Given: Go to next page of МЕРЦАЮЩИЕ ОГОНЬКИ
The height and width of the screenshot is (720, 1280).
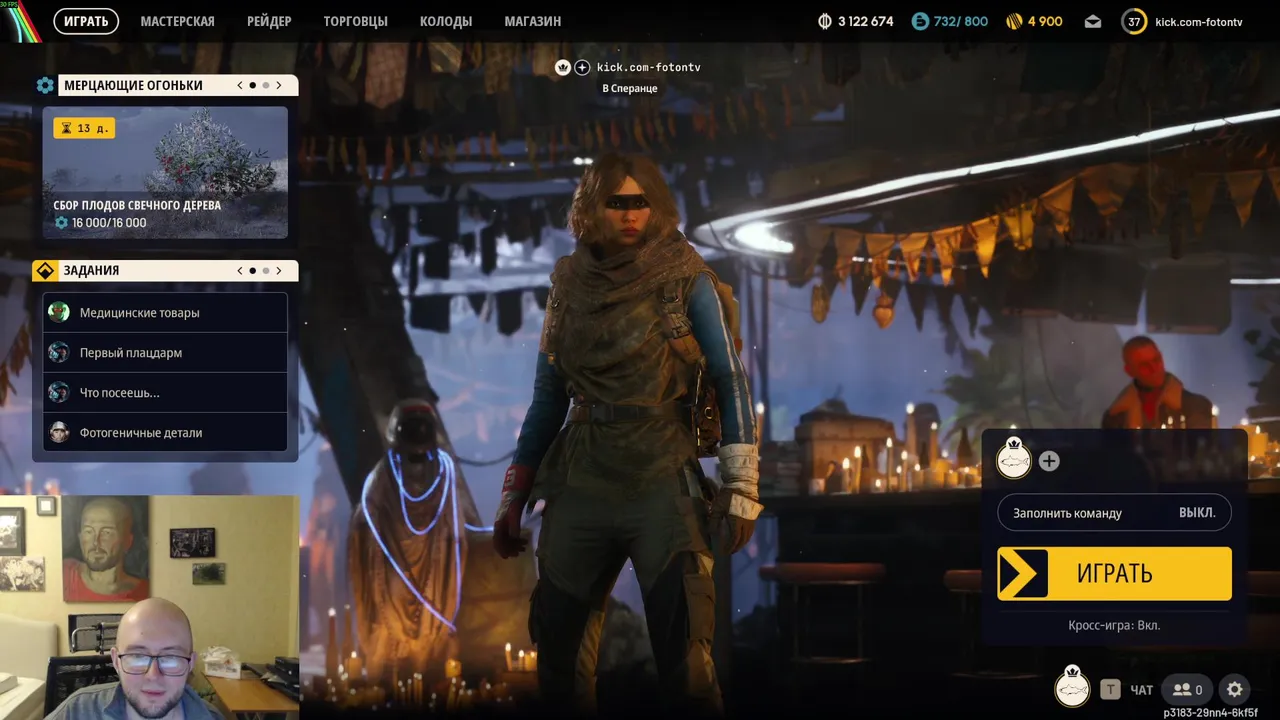Looking at the screenshot, I should pos(279,85).
